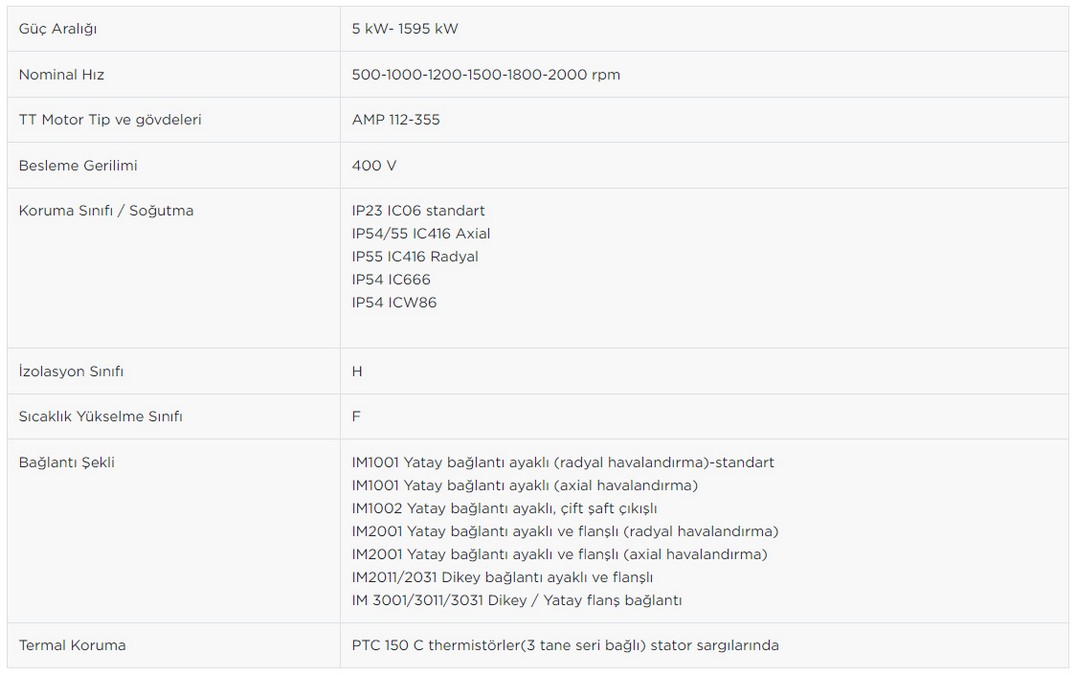Viewport: 1076px width, 675px height.
Task: Click the Nominal Hız label
Action: (x=61, y=75)
